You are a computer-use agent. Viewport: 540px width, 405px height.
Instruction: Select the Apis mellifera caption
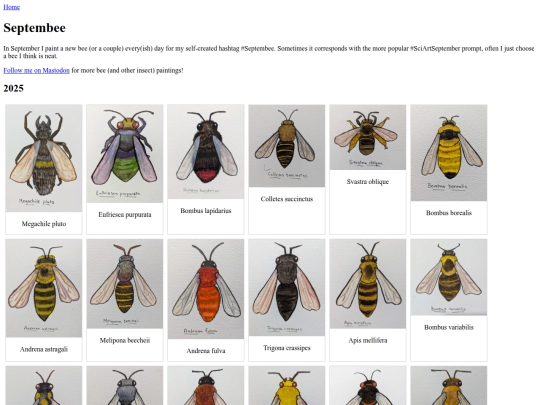click(368, 340)
